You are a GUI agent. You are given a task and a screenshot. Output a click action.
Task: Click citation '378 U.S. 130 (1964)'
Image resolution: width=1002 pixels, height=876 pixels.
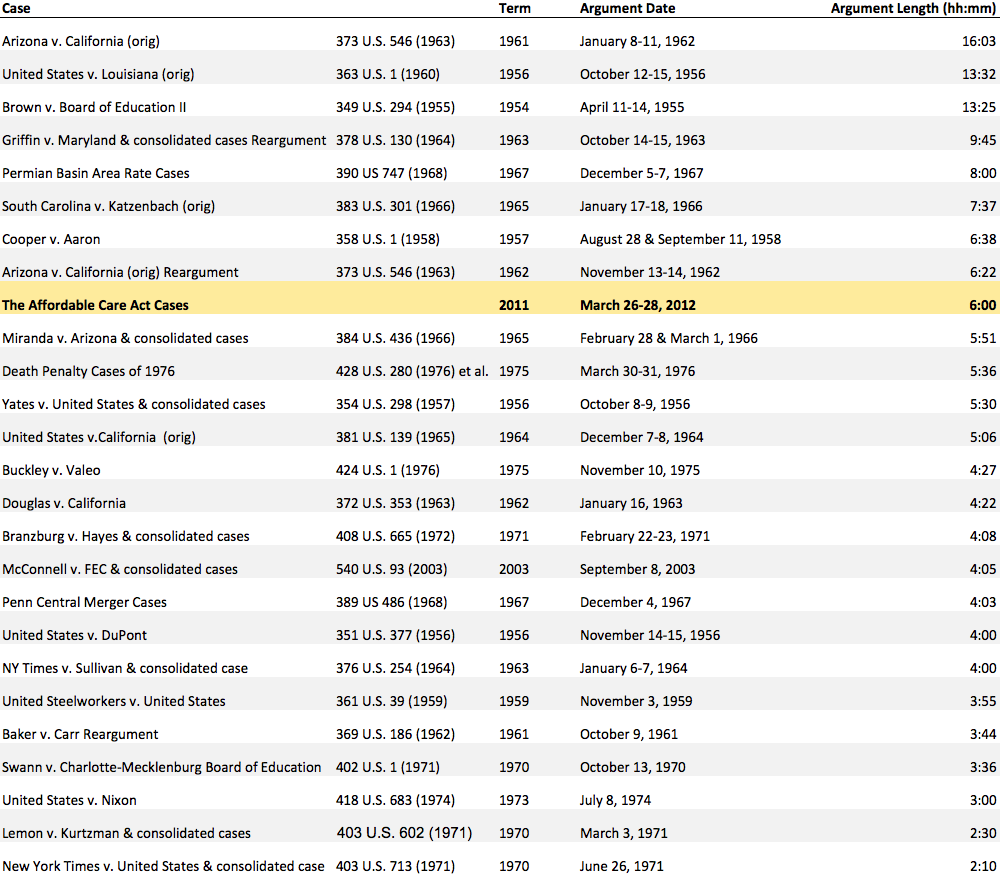click(x=396, y=141)
